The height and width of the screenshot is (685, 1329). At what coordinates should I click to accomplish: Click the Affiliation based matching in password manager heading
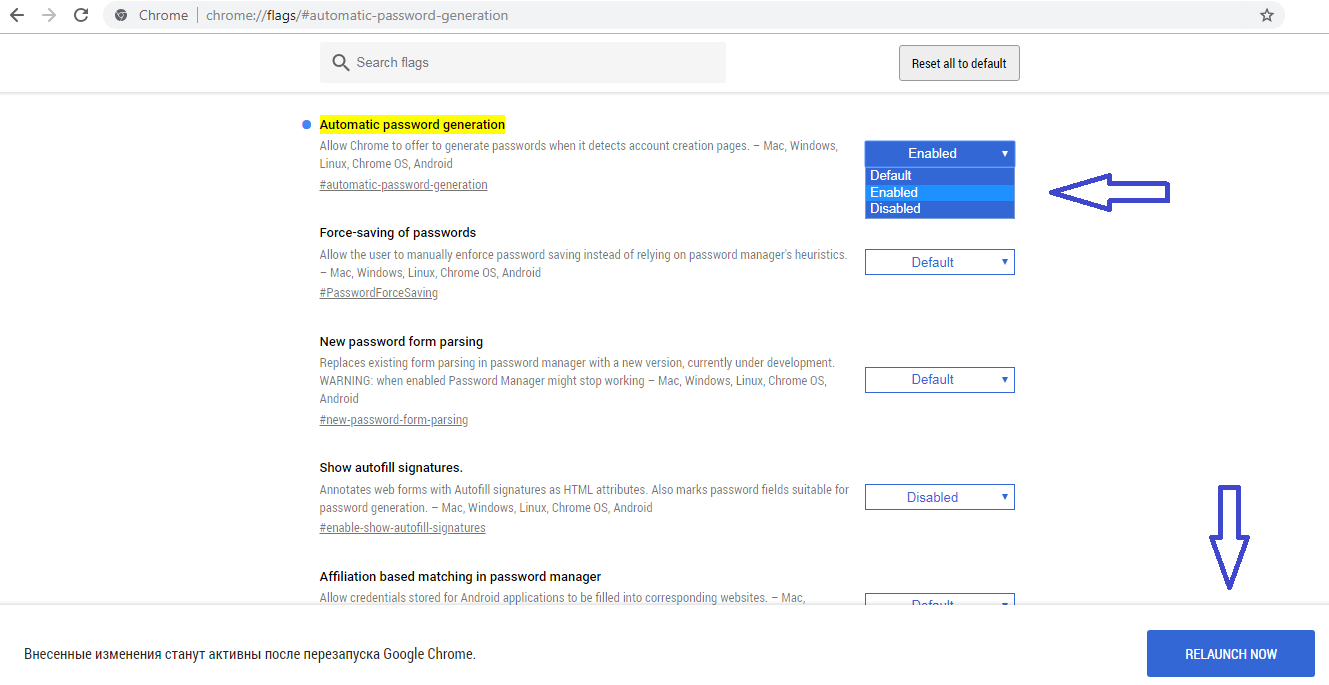461,577
